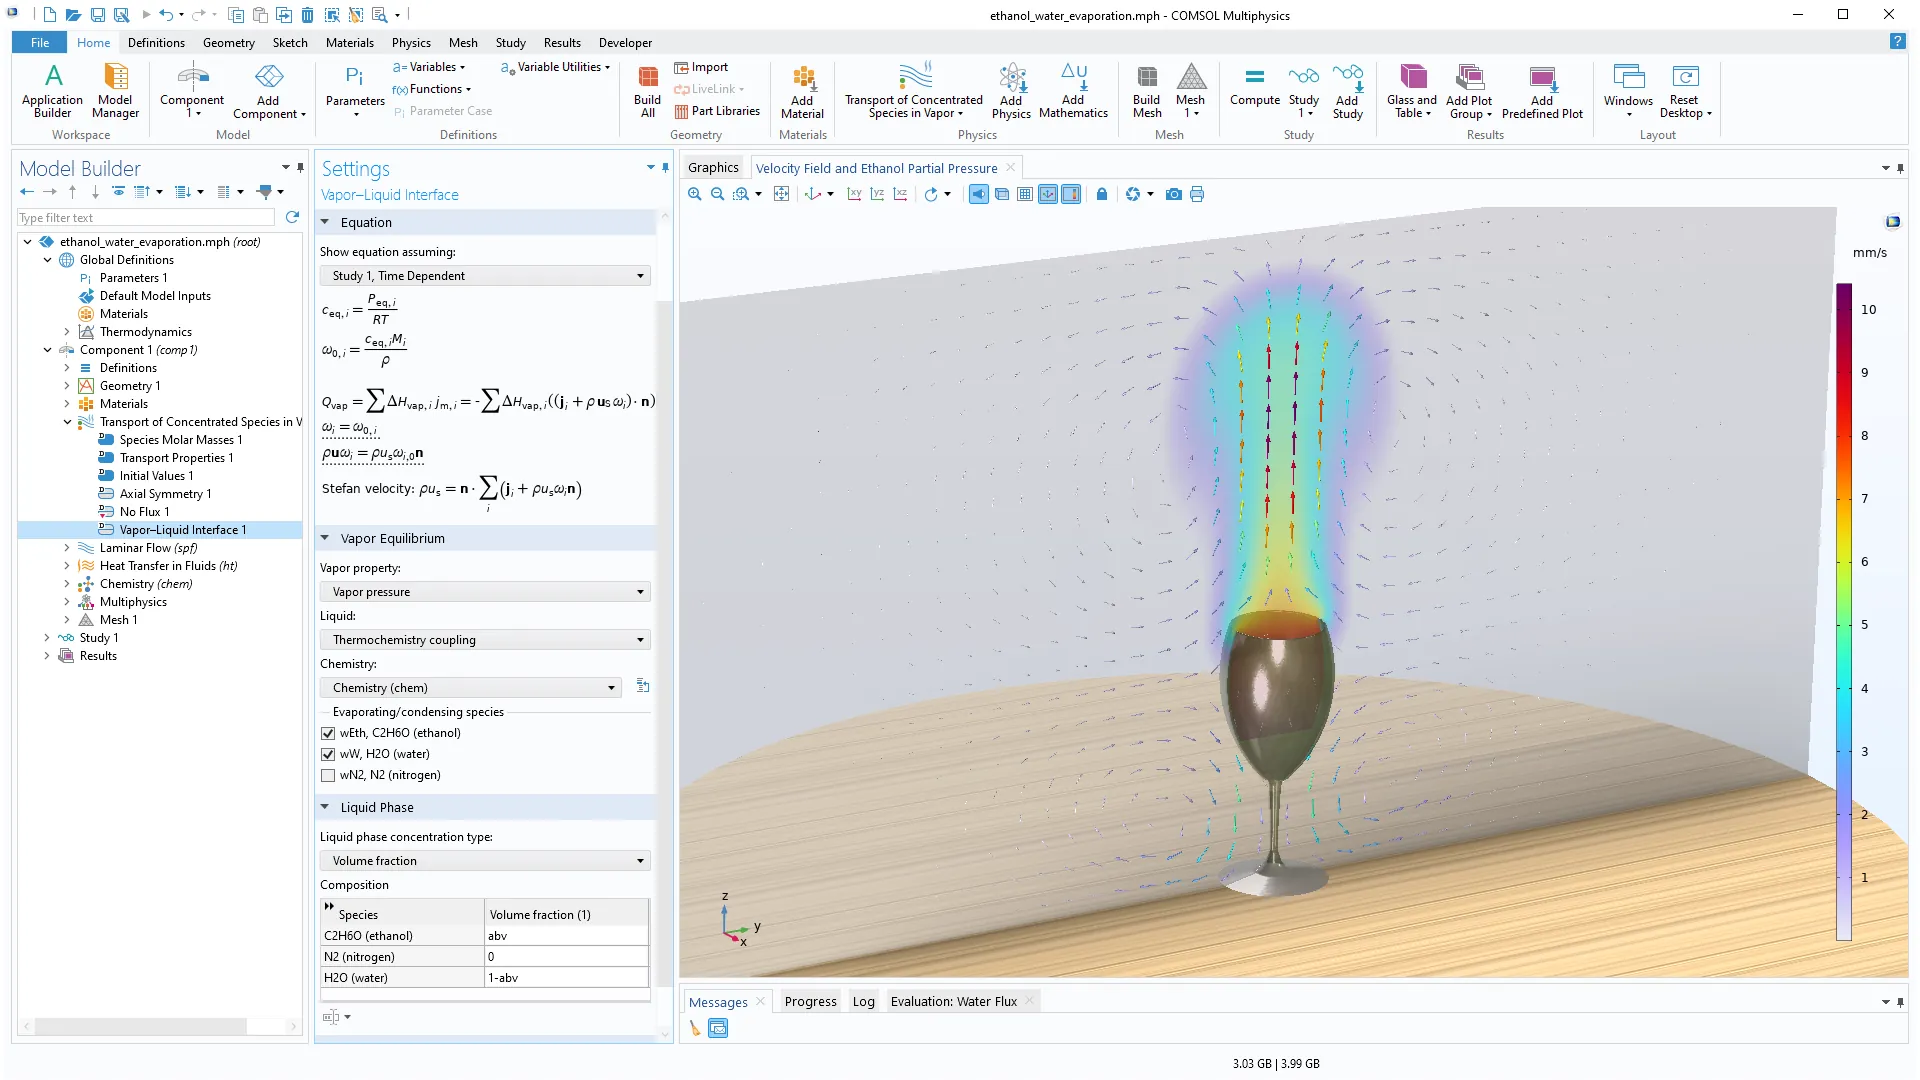1920x1080 pixels.
Task: Open the Physics ribbon tab
Action: click(411, 43)
